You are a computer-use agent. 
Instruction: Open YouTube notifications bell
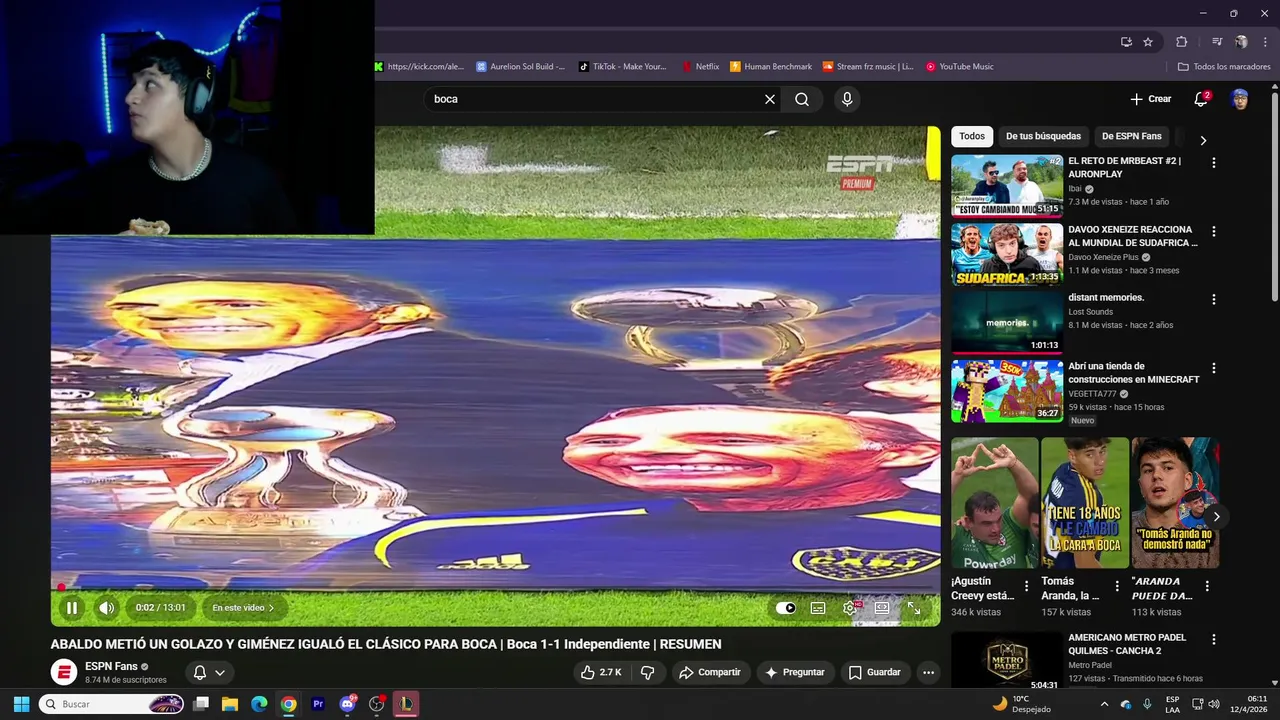(x=1201, y=99)
